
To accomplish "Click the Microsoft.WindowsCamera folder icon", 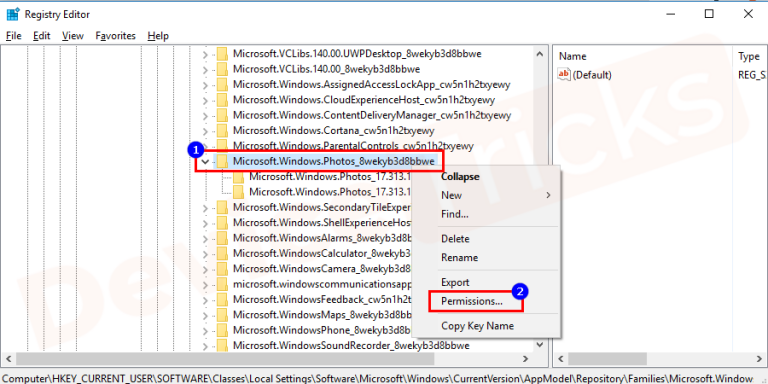I will [x=222, y=268].
